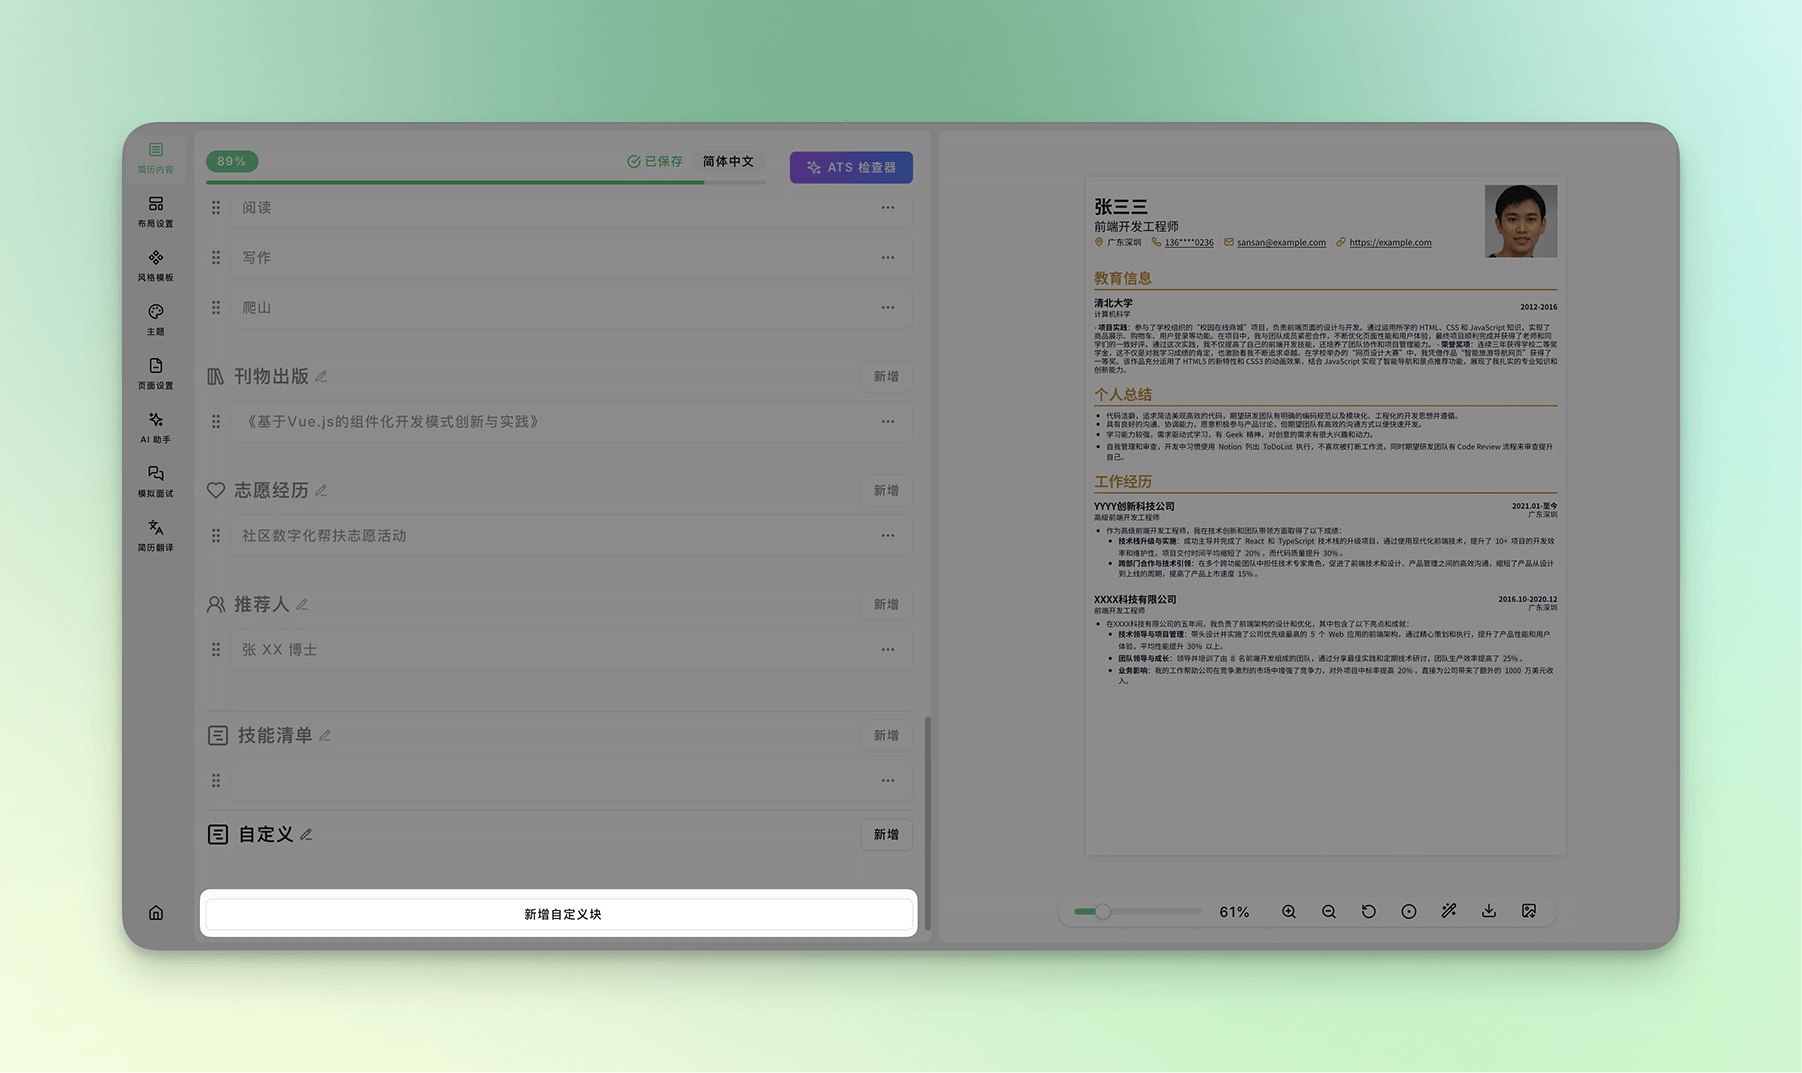Open the 简历内容 sidebar tab
The height and width of the screenshot is (1073, 1802).
point(155,158)
